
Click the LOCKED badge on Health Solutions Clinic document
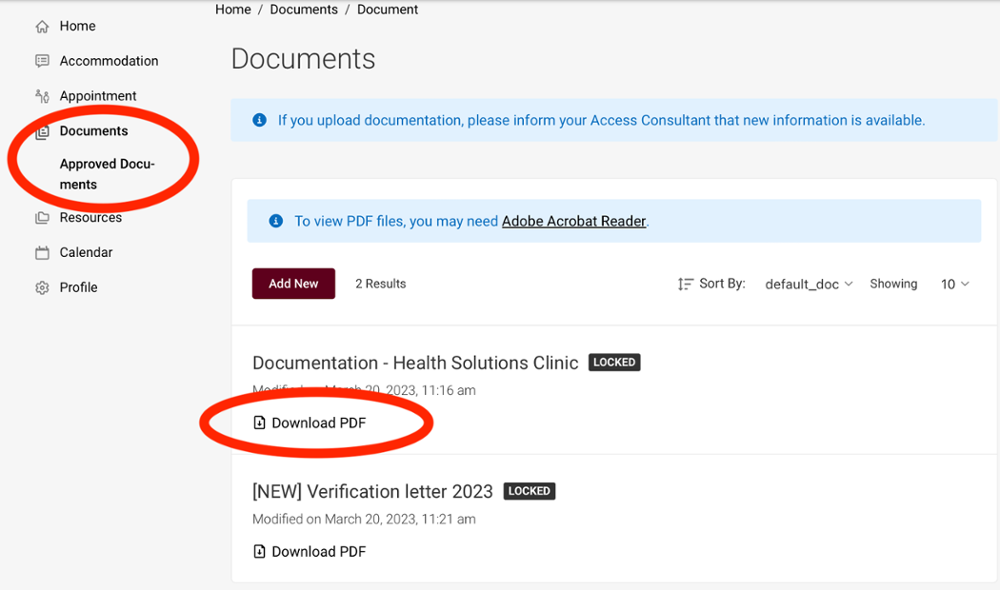[x=614, y=362]
